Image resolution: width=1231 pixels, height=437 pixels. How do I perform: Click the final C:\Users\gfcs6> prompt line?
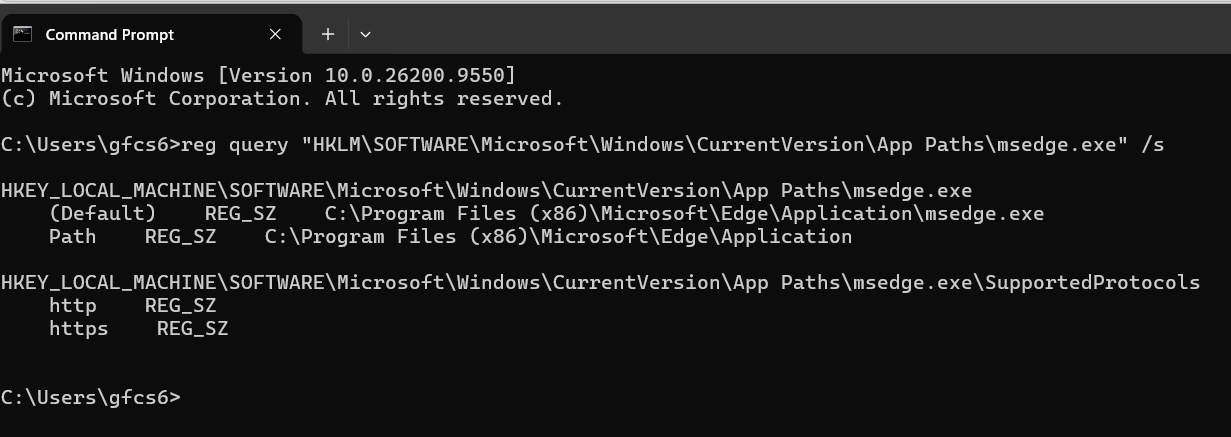[x=91, y=398]
